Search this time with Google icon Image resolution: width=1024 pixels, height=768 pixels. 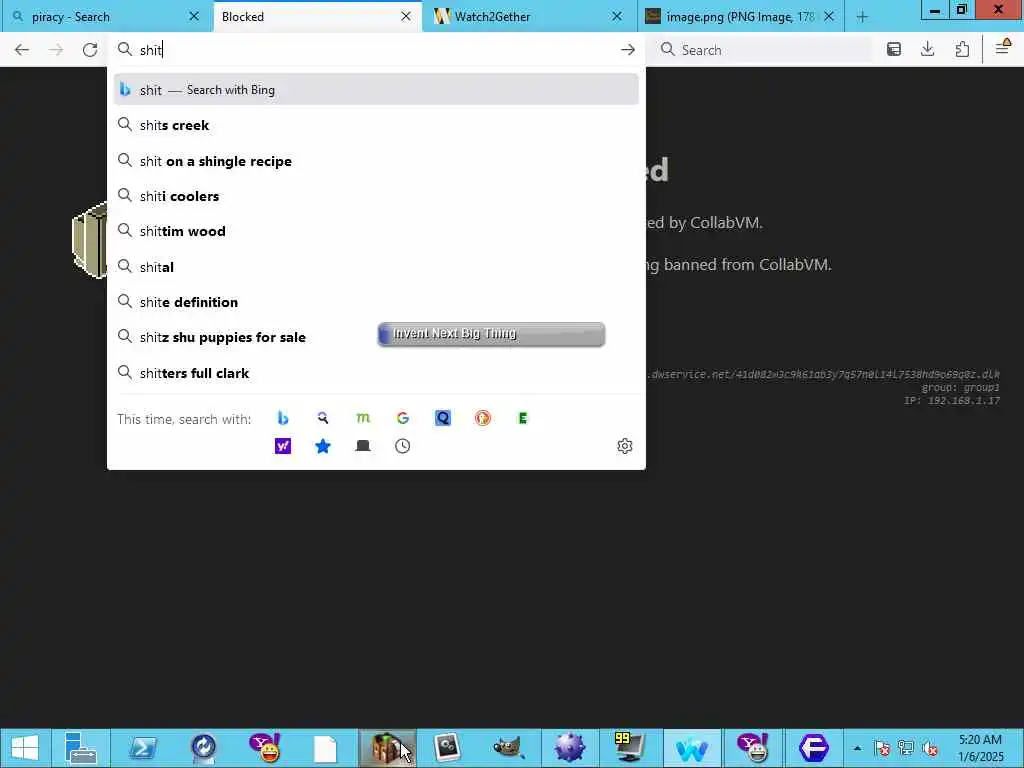point(403,418)
